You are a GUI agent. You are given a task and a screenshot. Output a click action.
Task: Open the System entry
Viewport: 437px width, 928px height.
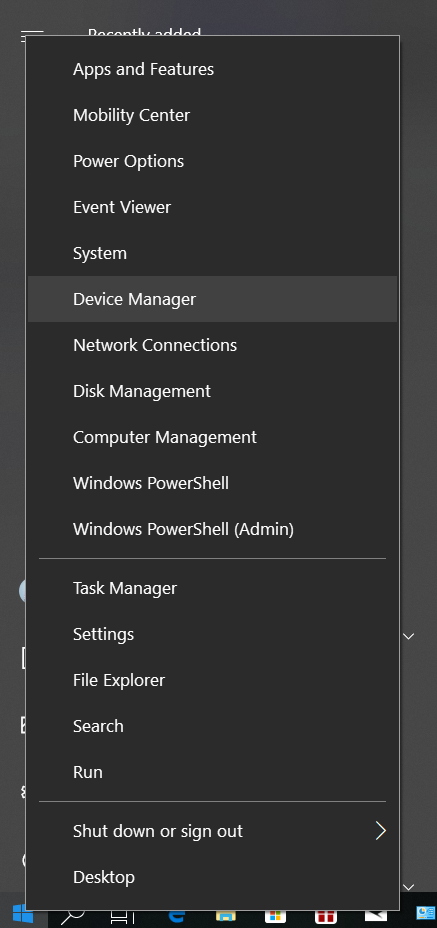tap(212, 253)
